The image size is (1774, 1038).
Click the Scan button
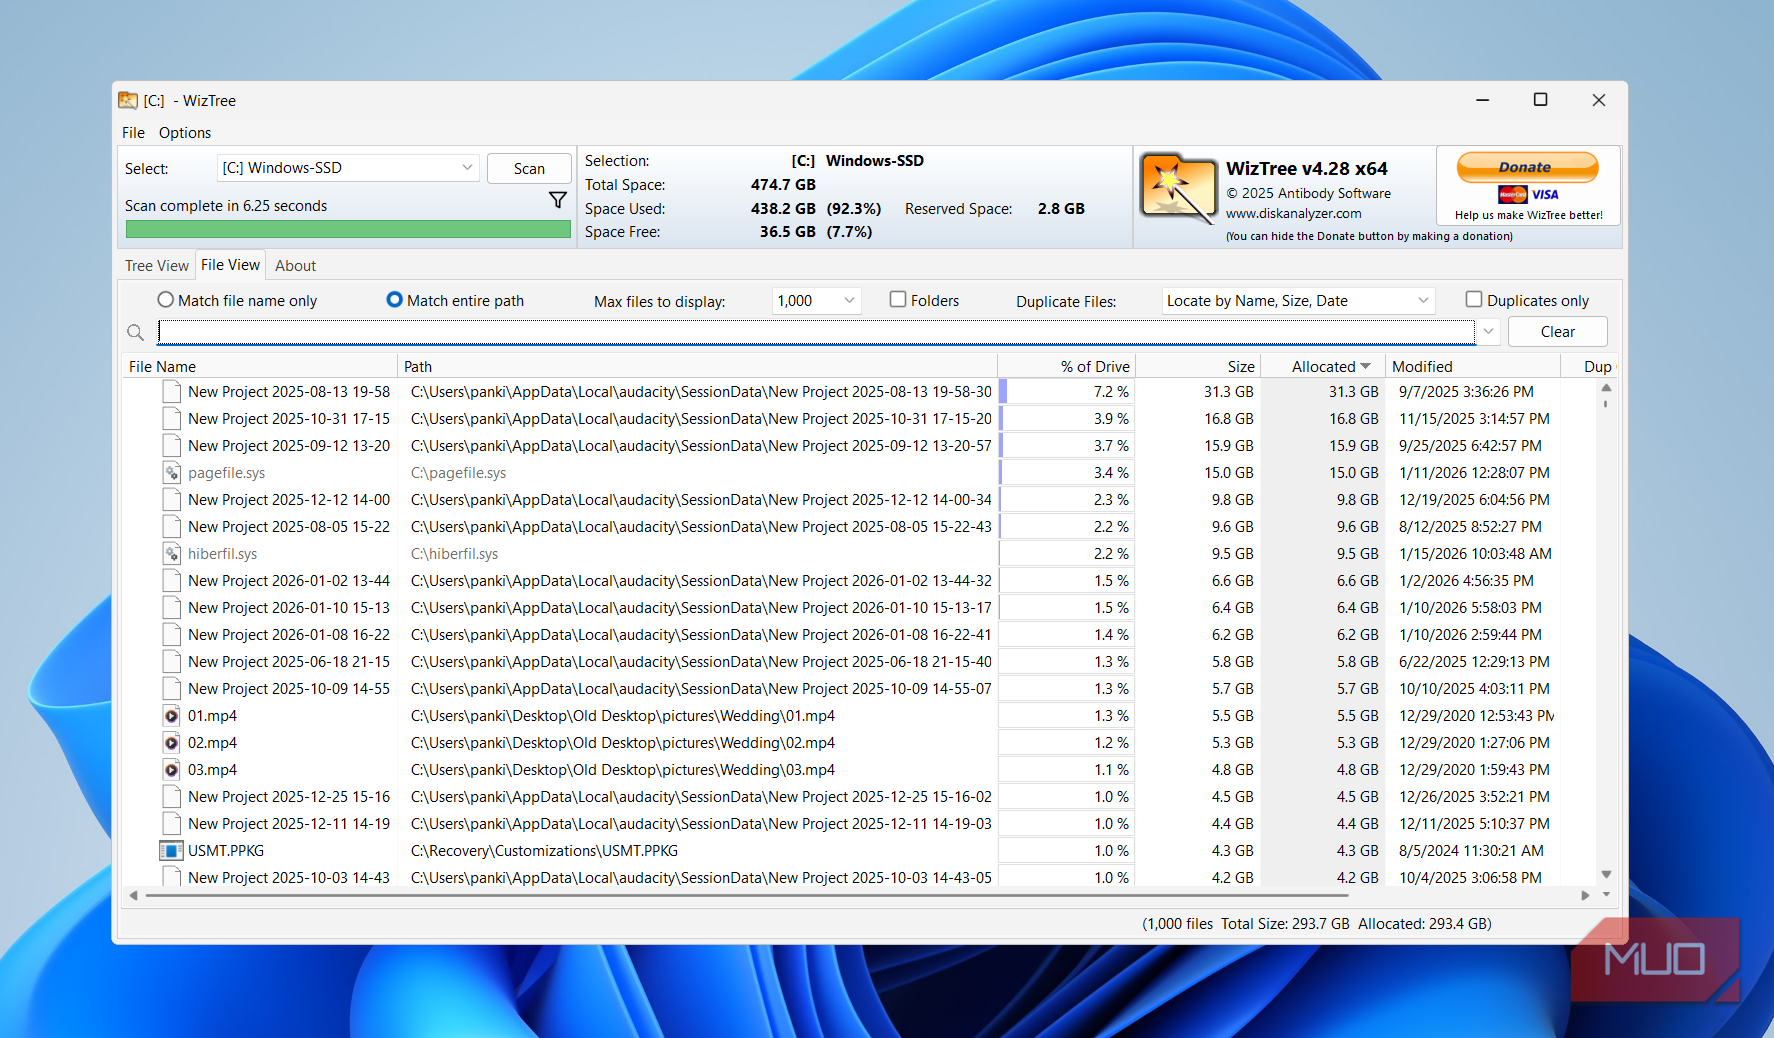click(529, 169)
